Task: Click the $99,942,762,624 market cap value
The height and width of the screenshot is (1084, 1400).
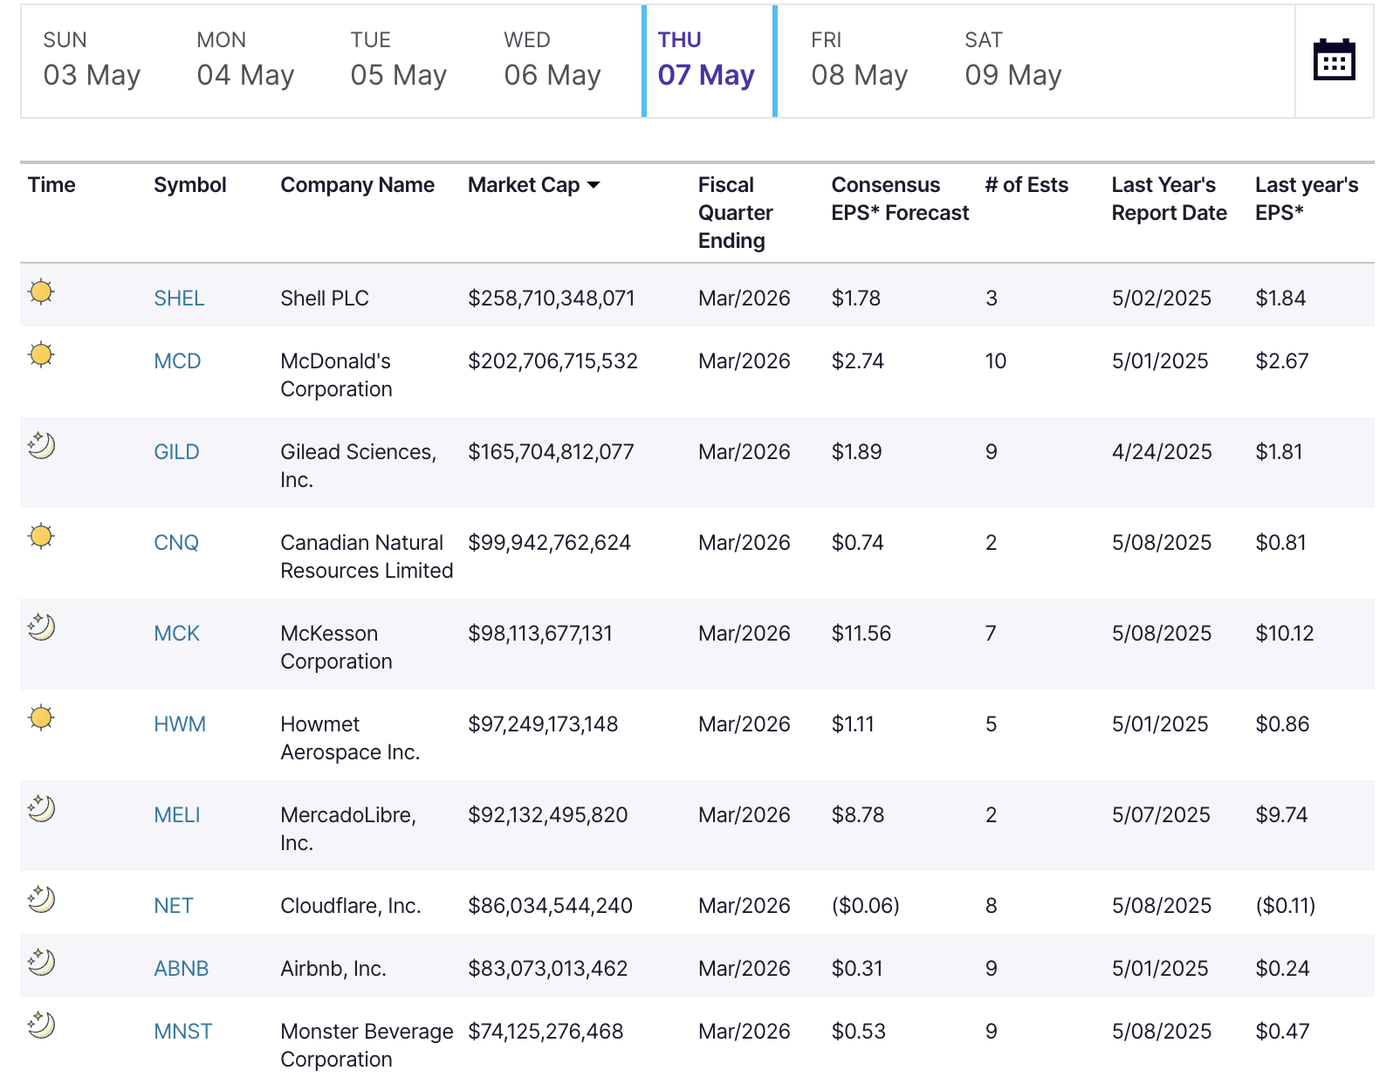Action: [549, 543]
